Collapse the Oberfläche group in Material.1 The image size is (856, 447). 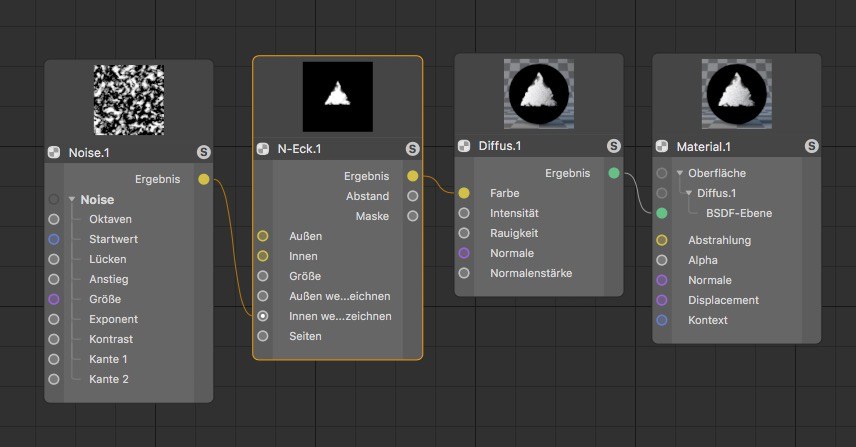(680, 173)
